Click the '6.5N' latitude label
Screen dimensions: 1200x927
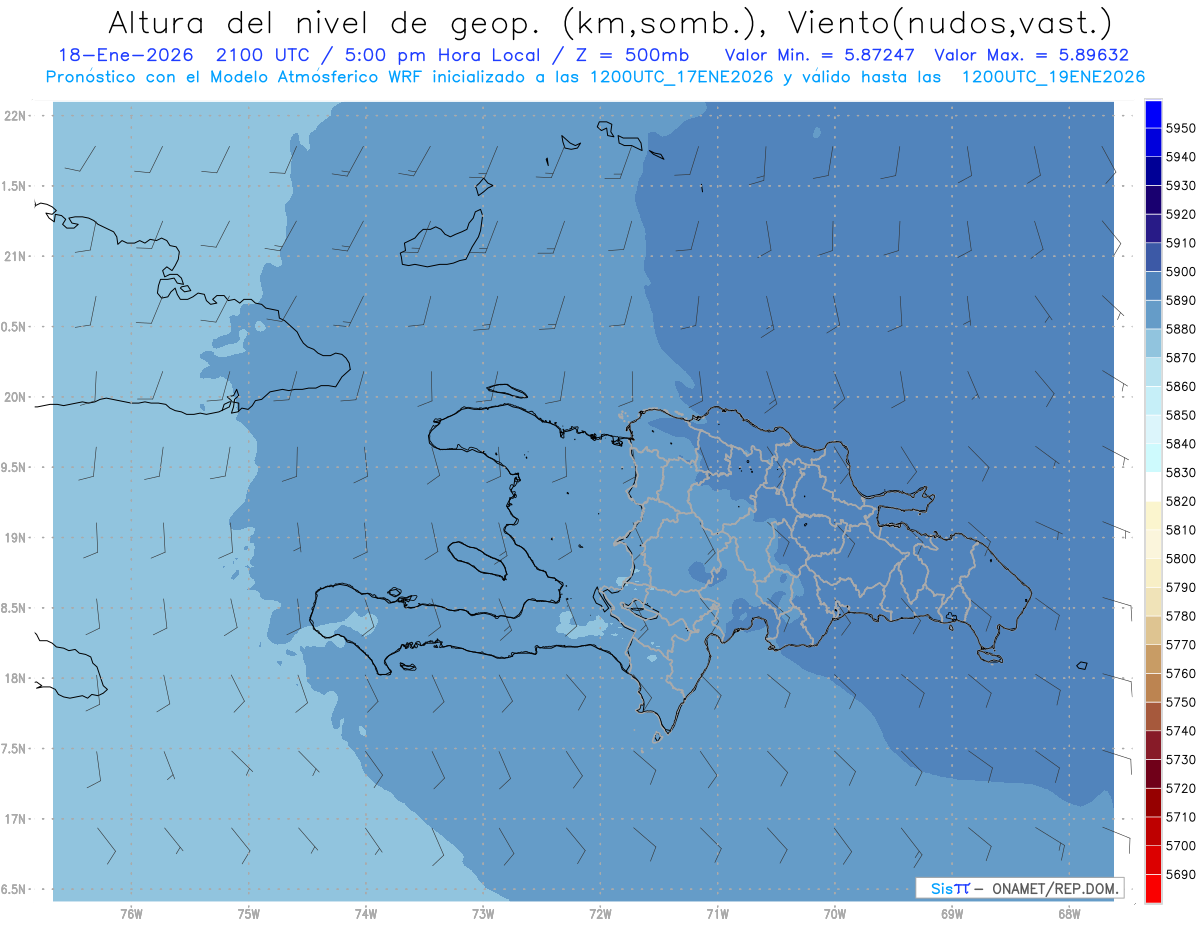point(15,889)
